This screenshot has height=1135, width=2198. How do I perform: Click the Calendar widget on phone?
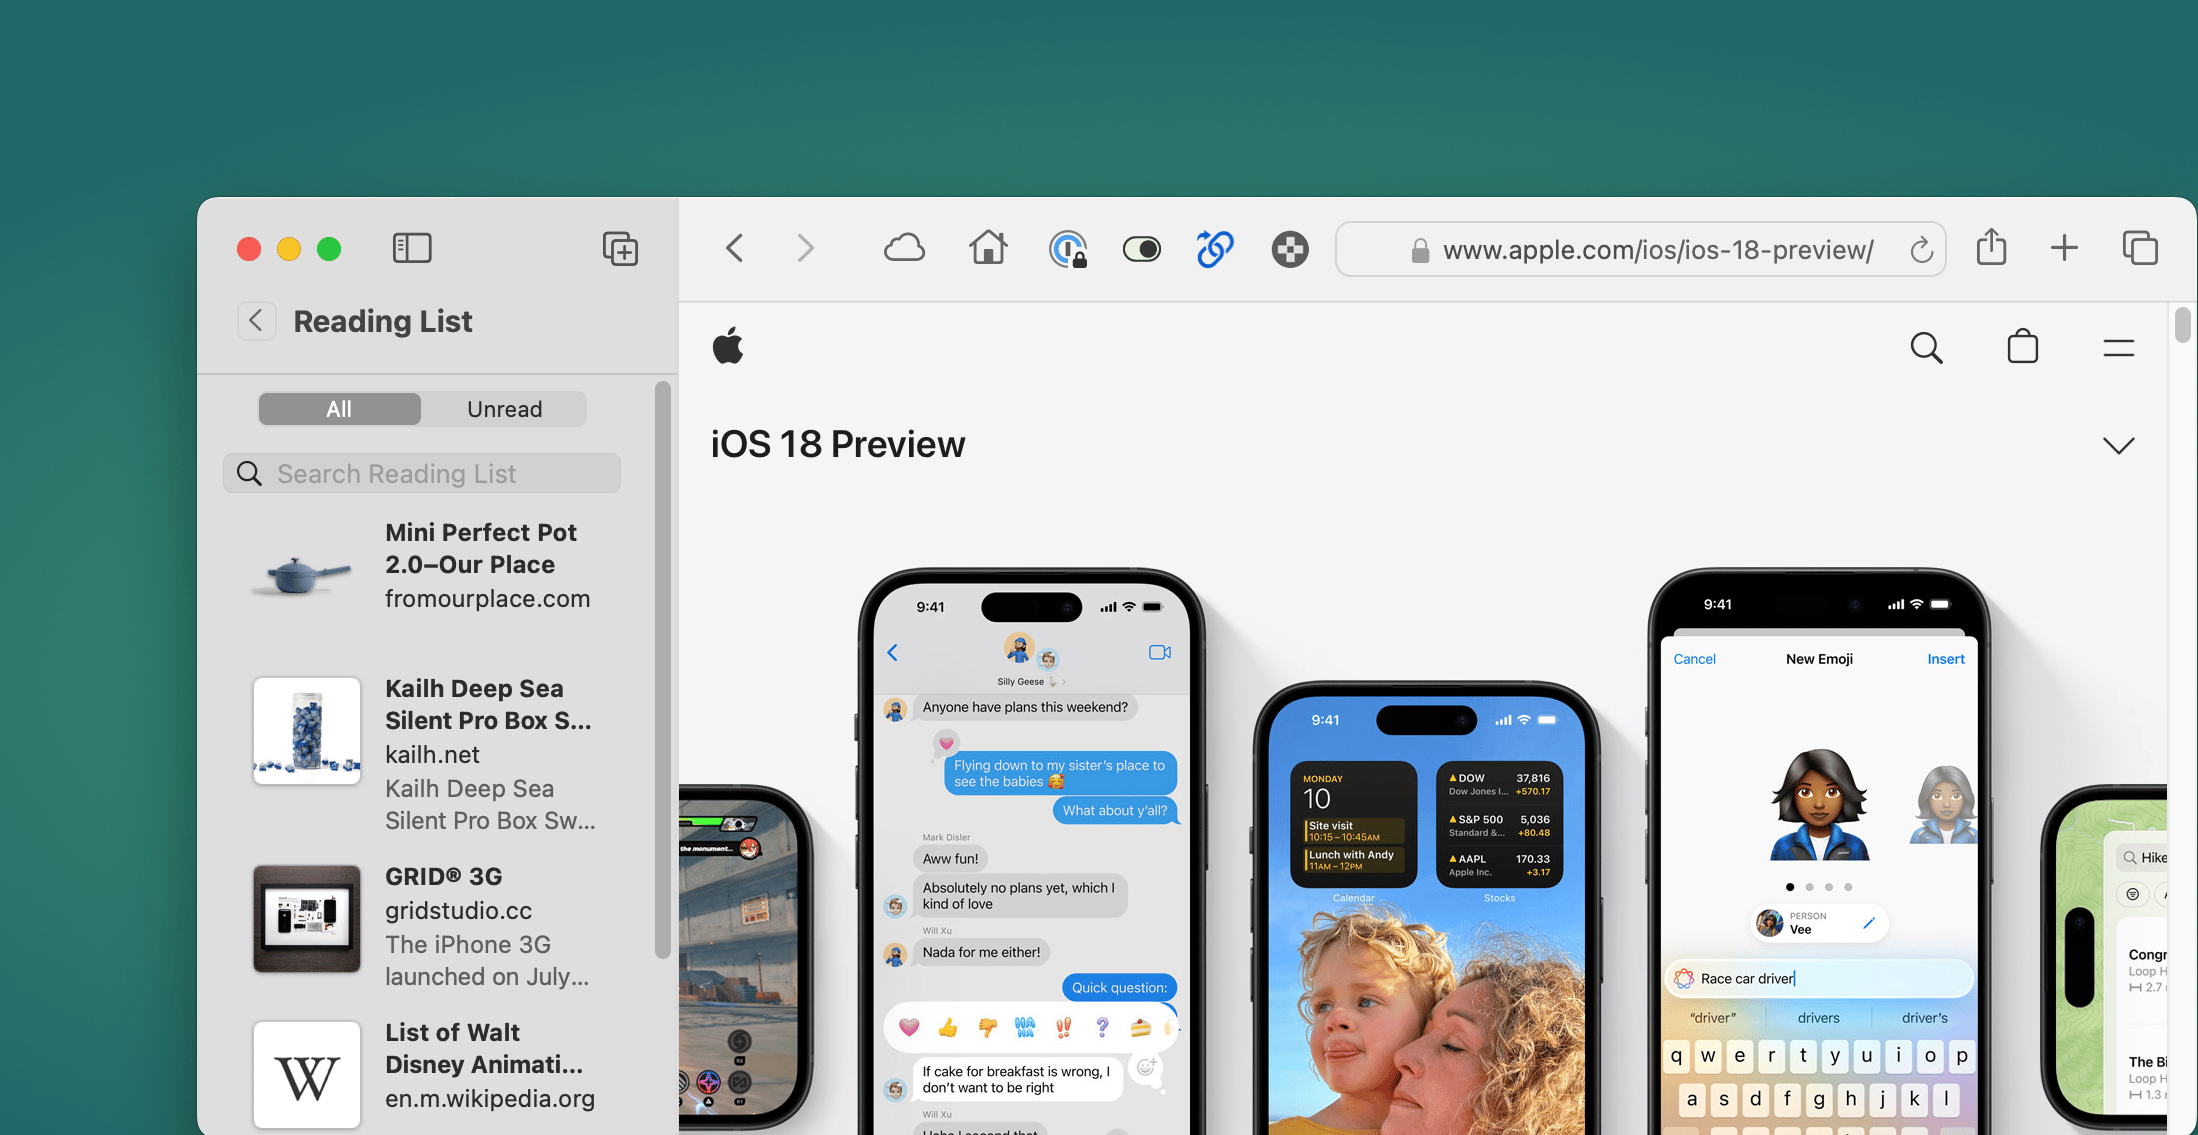(x=1353, y=825)
